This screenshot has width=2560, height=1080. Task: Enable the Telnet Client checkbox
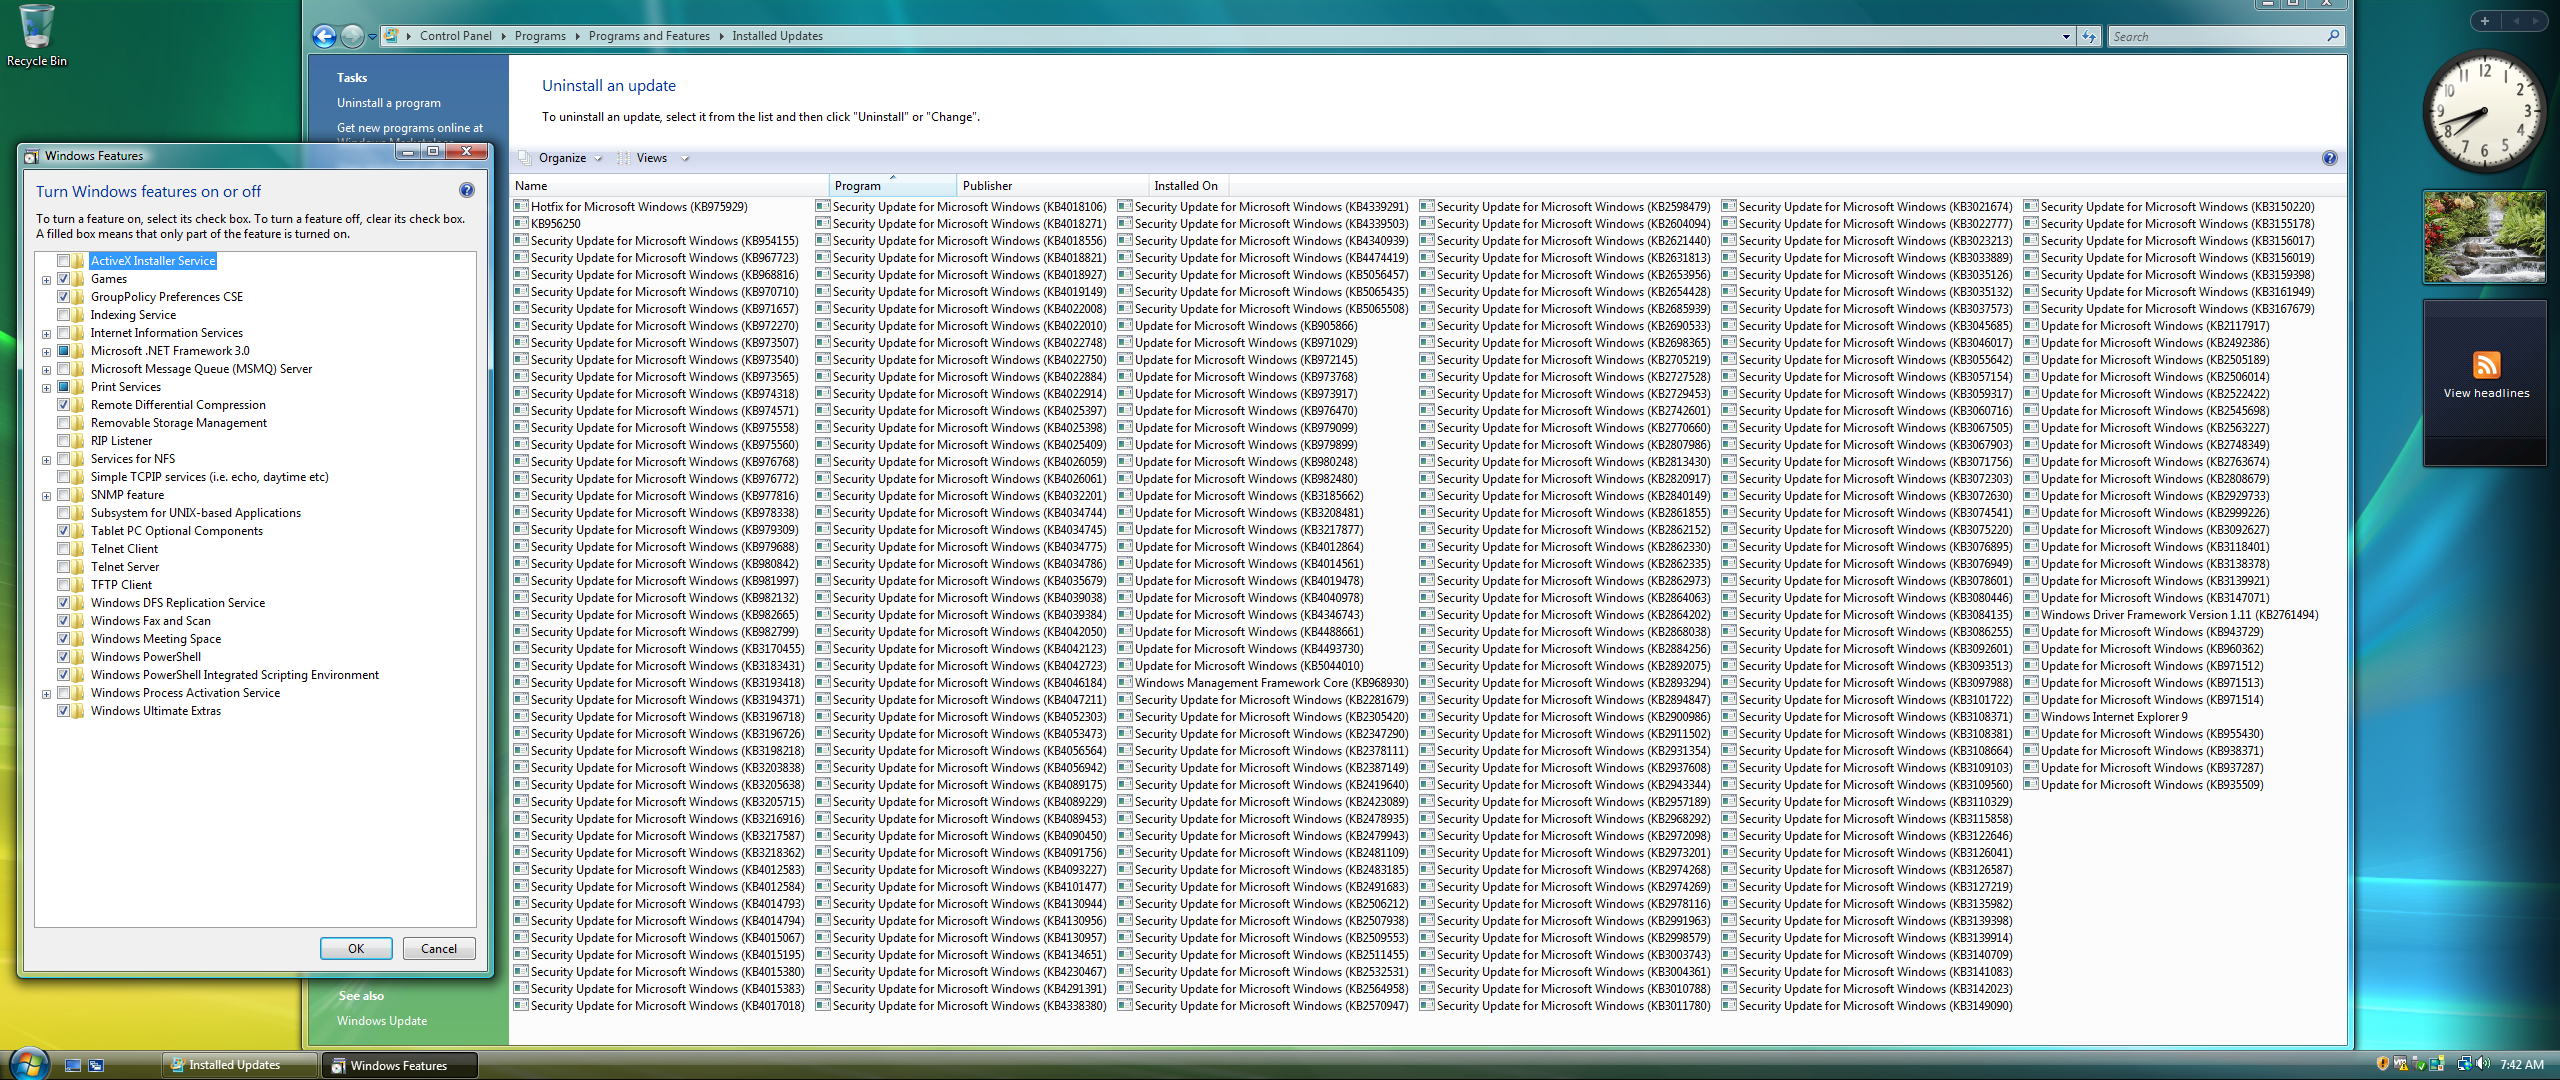(x=63, y=549)
